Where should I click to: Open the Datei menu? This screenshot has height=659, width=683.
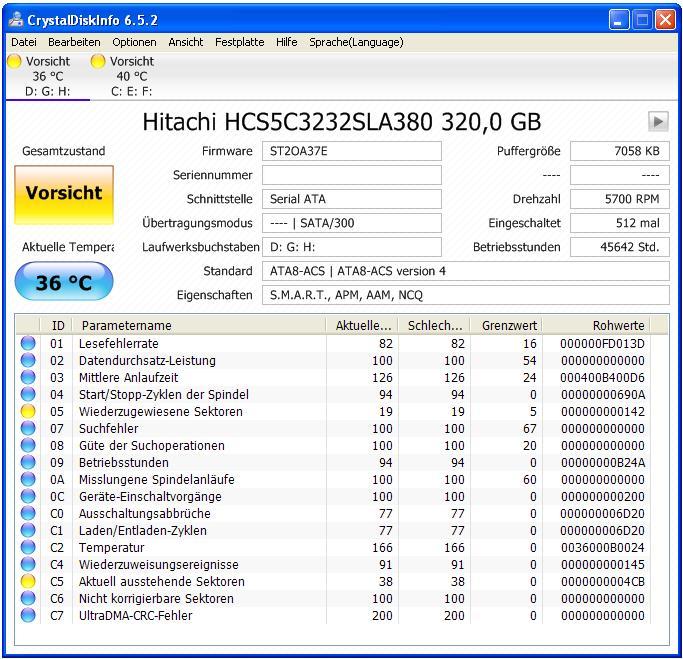24,42
